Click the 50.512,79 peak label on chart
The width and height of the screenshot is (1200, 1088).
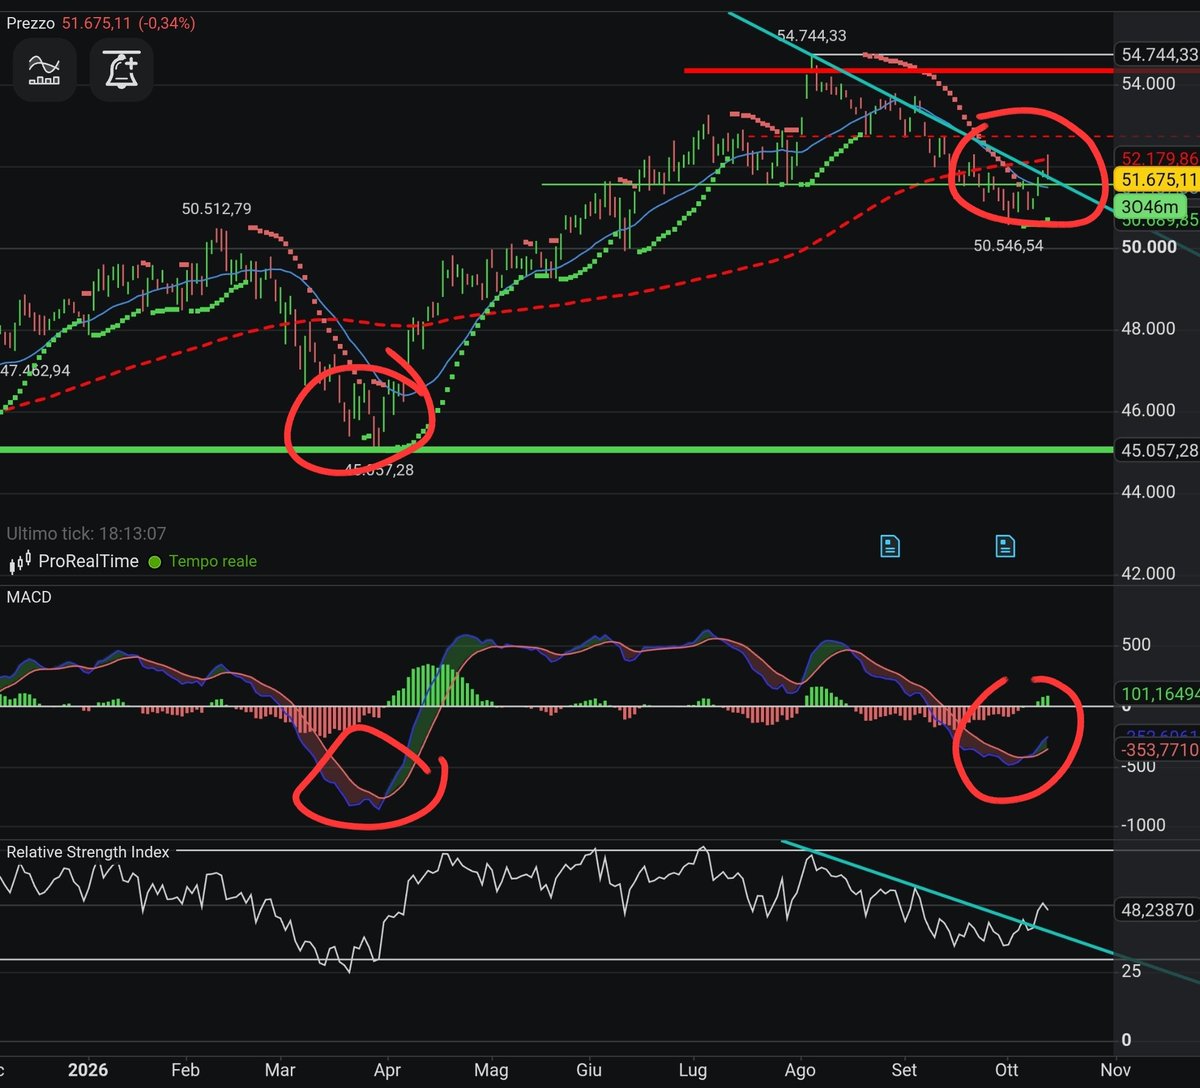(x=216, y=209)
